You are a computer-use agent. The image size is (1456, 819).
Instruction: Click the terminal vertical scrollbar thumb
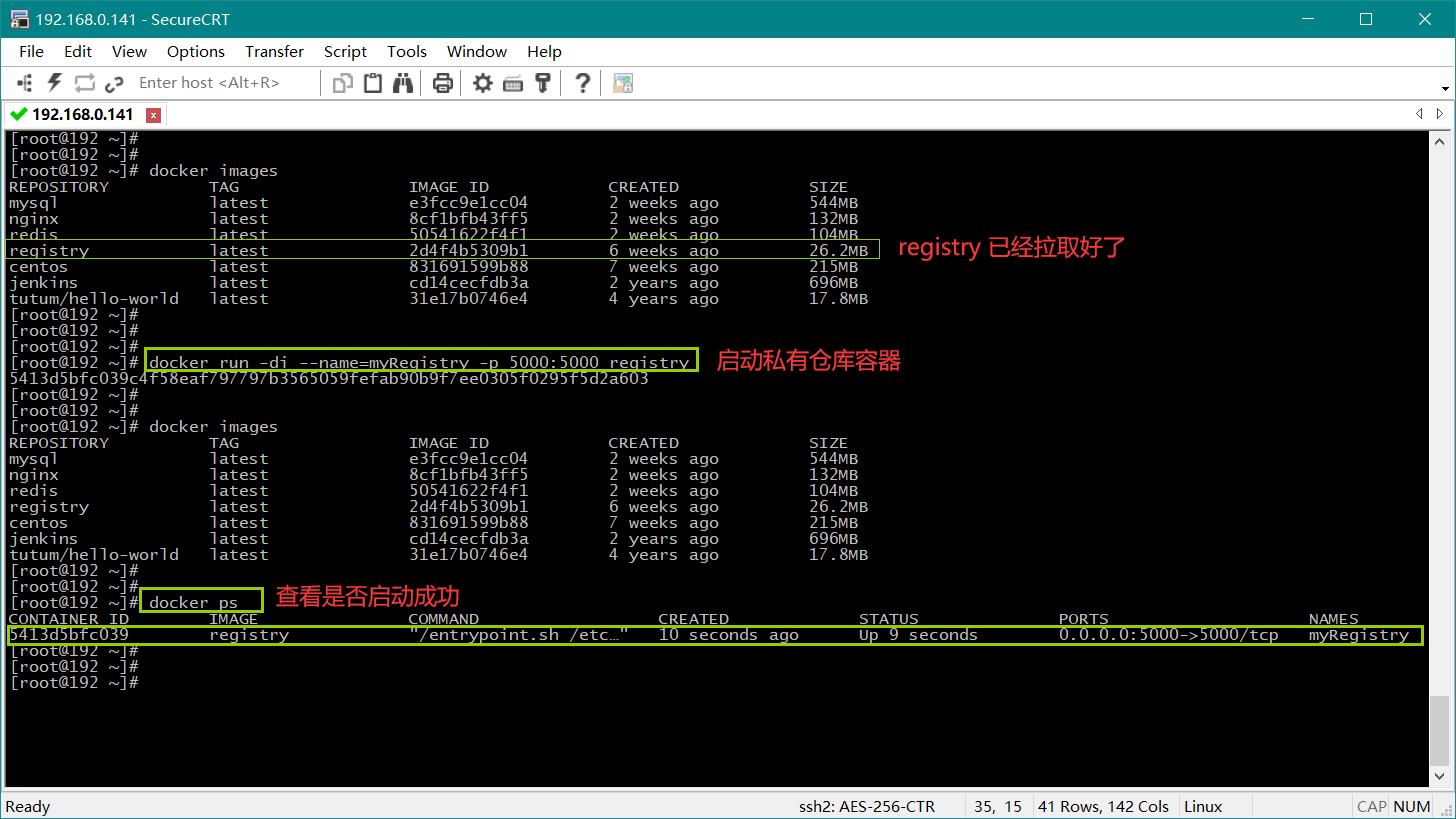tap(1437, 730)
